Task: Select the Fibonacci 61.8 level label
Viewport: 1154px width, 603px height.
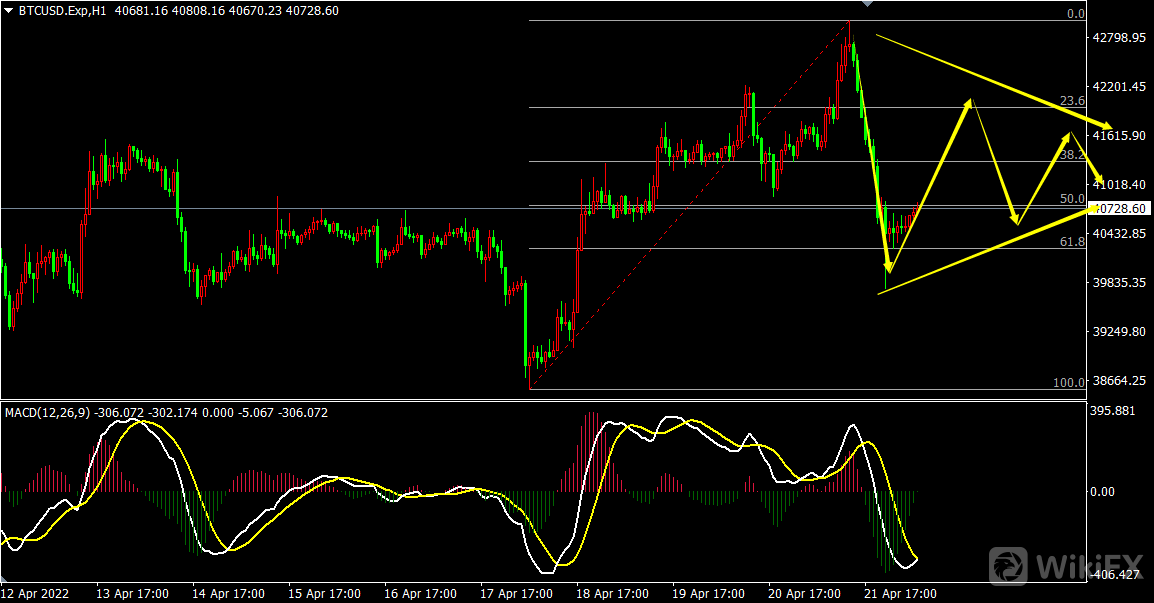Action: tap(1072, 241)
